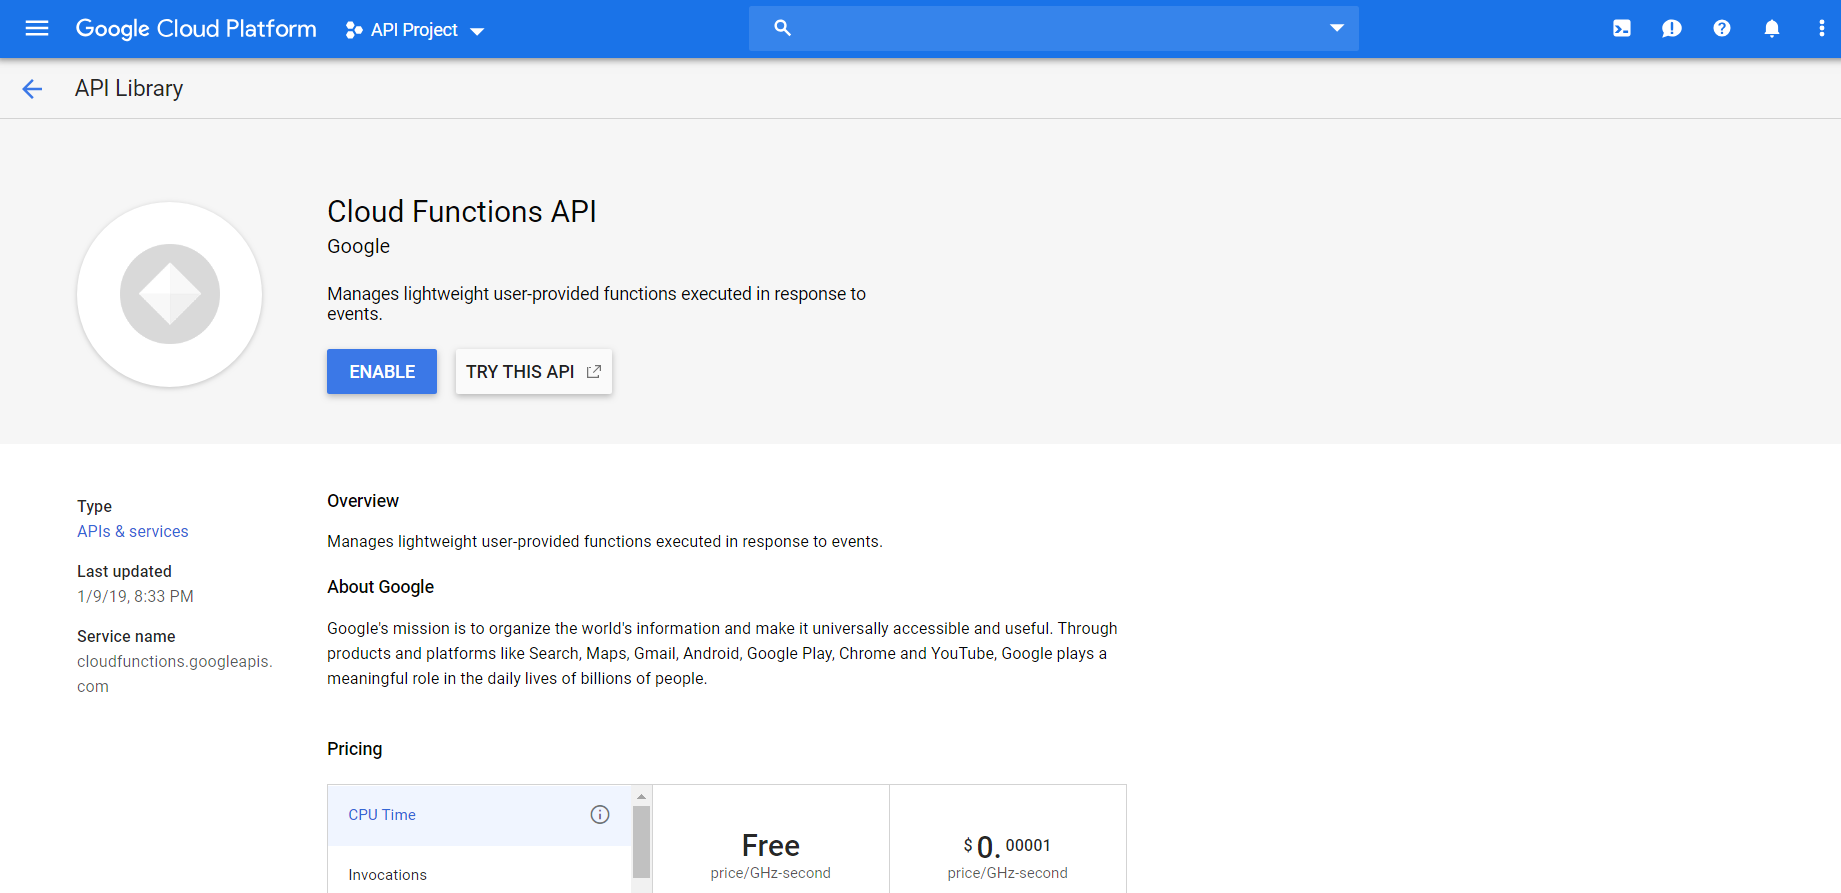Click the CPU Time info icon
Image resolution: width=1841 pixels, height=893 pixels.
[600, 815]
